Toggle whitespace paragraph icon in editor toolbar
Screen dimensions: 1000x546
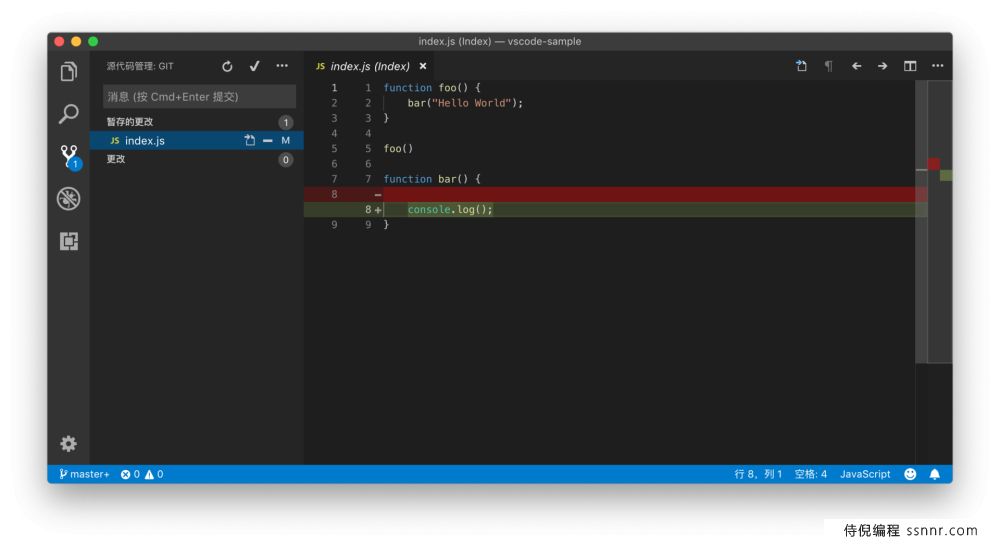click(x=828, y=66)
